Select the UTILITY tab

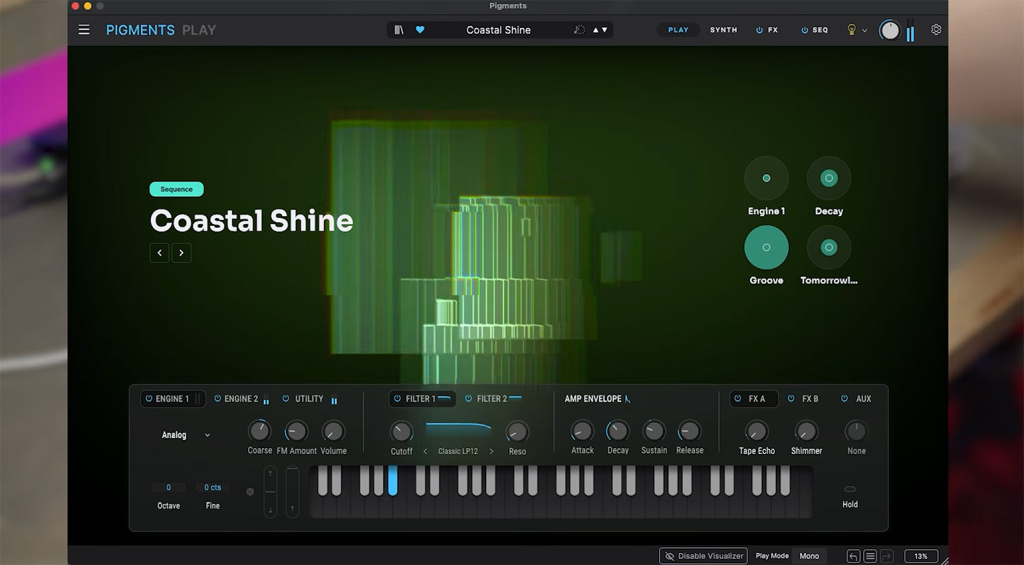coord(309,398)
